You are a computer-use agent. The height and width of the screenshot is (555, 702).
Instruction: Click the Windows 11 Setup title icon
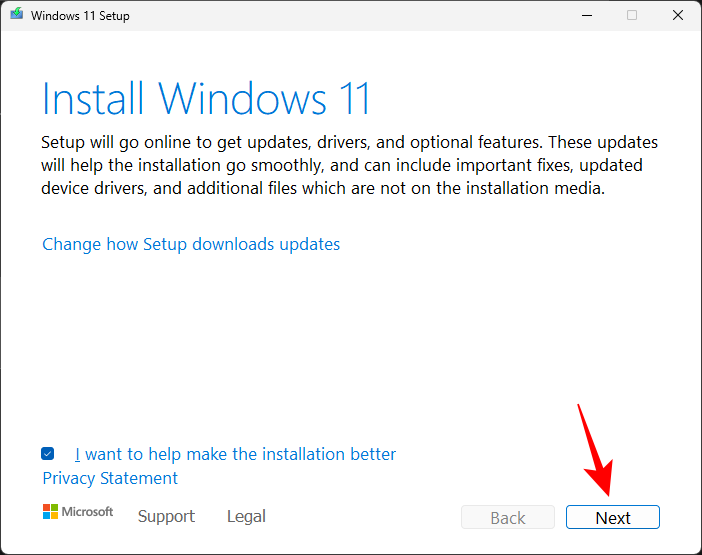point(17,14)
